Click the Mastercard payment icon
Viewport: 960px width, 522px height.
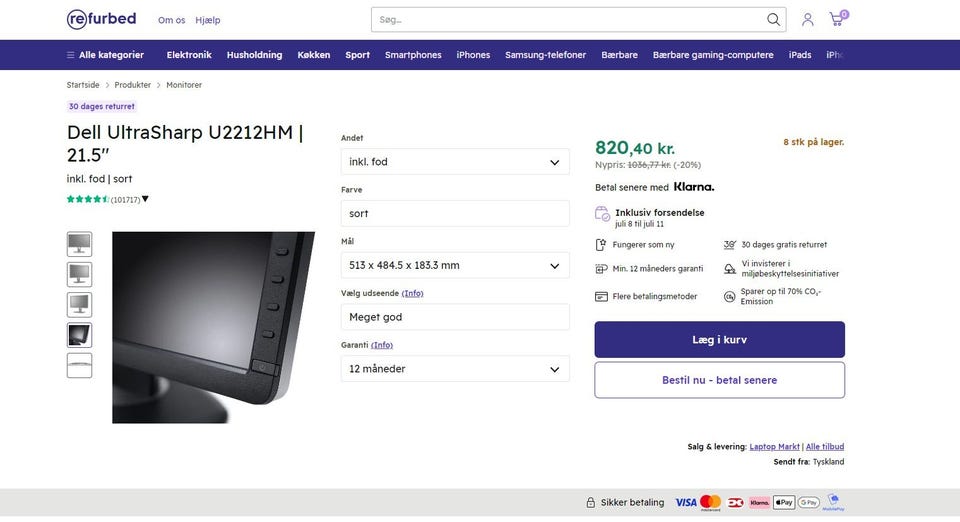(710, 502)
